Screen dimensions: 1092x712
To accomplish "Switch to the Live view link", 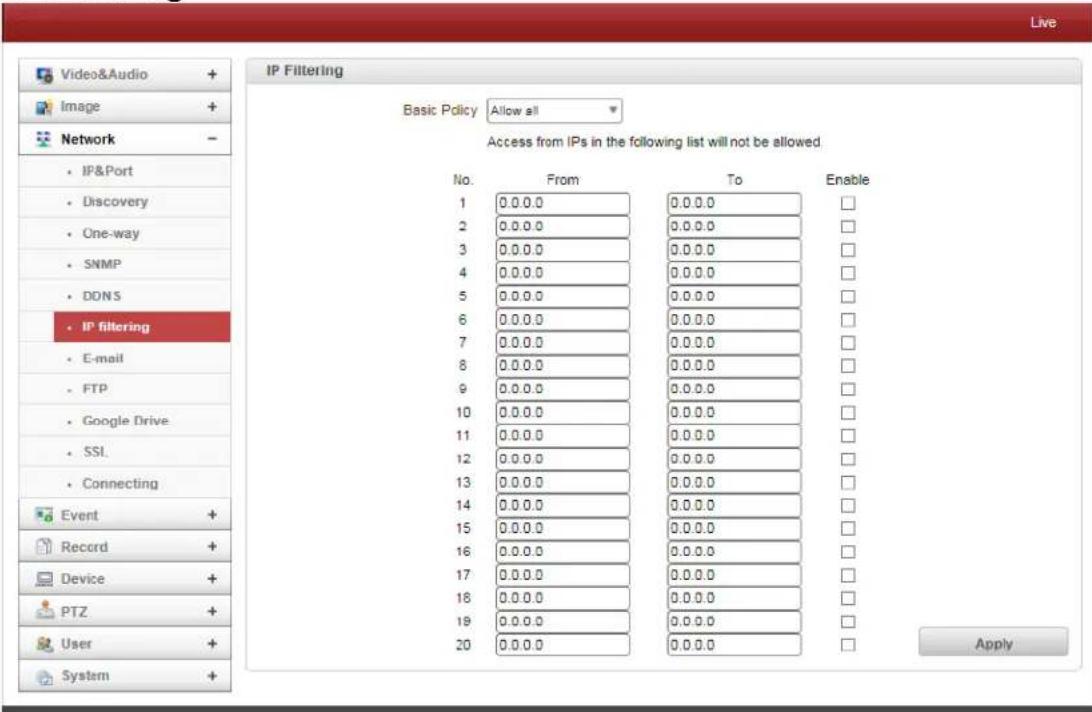I will 1043,22.
